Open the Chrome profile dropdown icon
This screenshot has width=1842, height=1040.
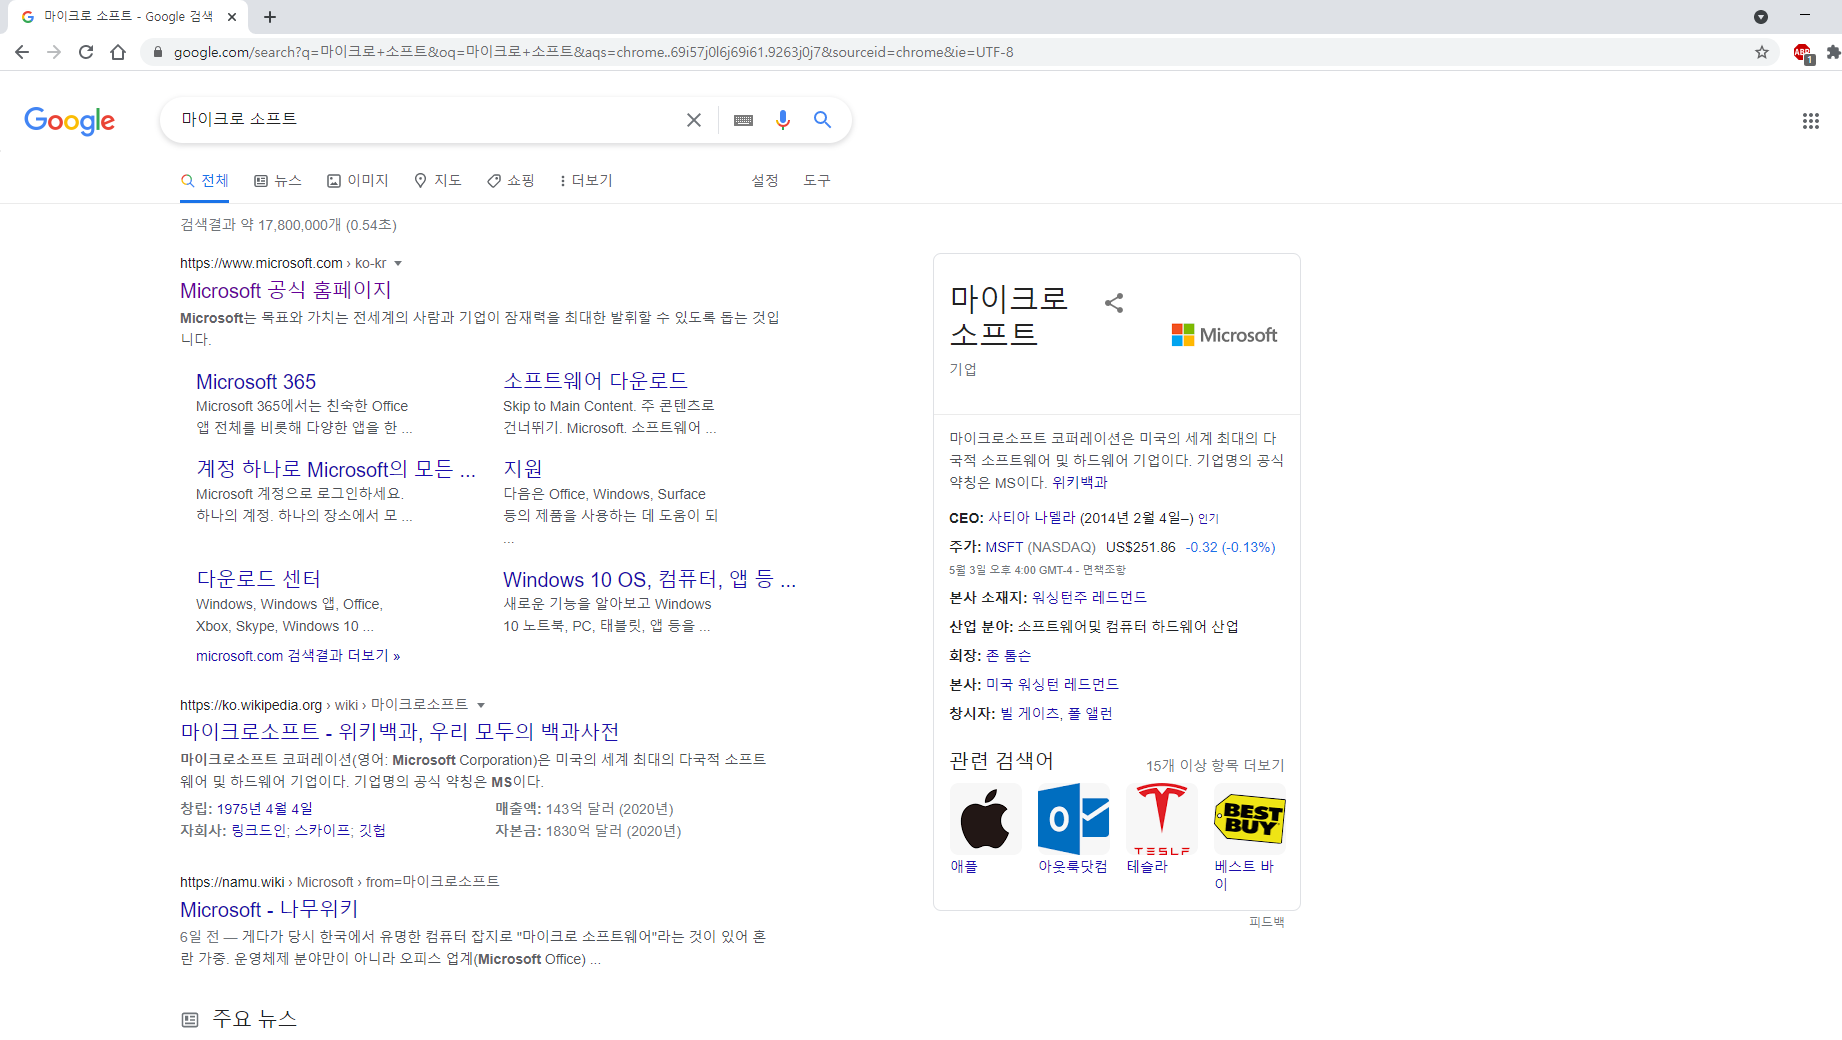(x=1761, y=17)
